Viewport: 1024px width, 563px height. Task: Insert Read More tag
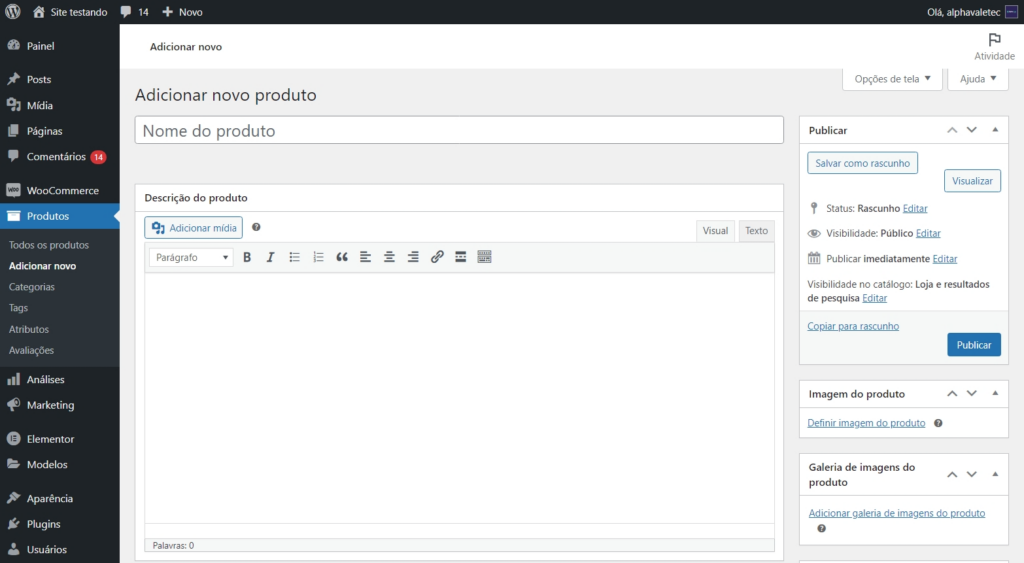pyautogui.click(x=460, y=257)
